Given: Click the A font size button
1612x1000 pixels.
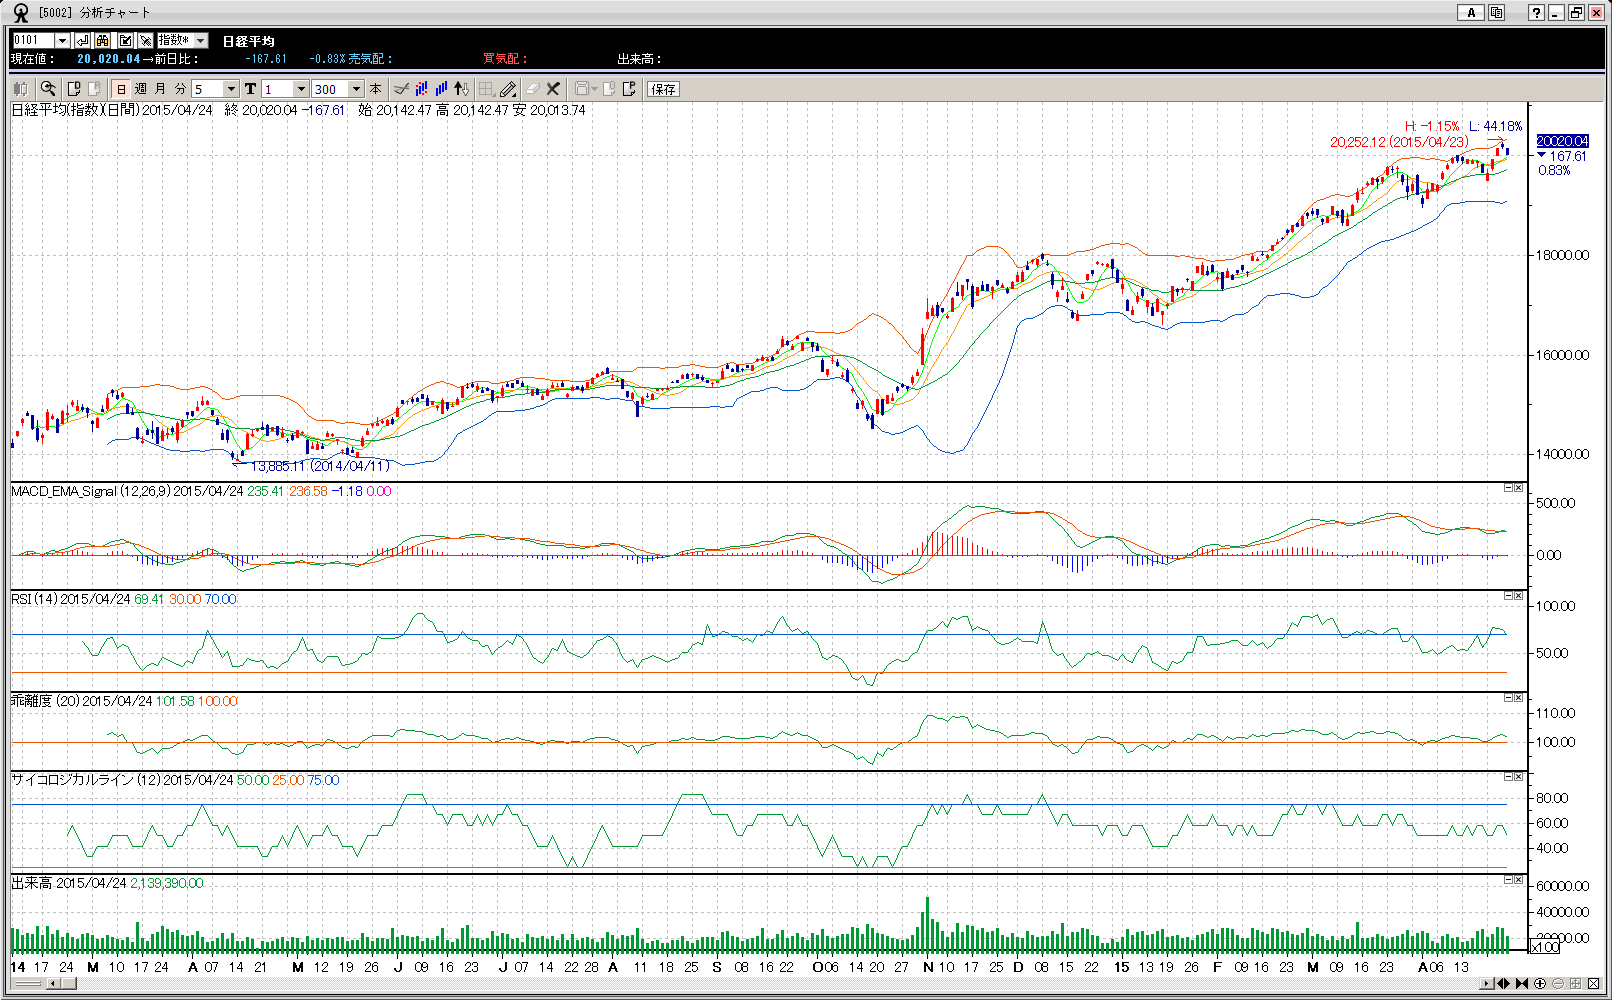Looking at the screenshot, I should 1470,12.
